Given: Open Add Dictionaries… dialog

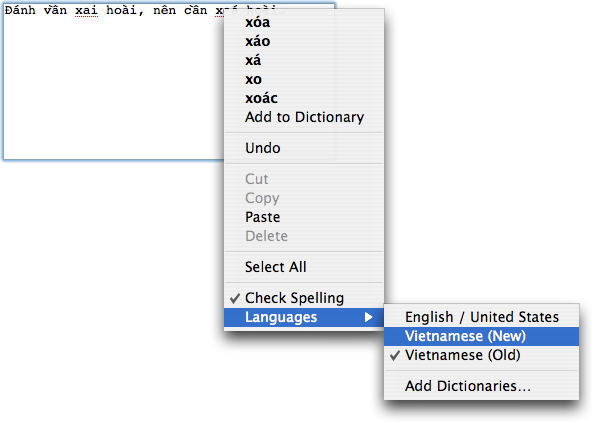Looking at the screenshot, I should (481, 386).
